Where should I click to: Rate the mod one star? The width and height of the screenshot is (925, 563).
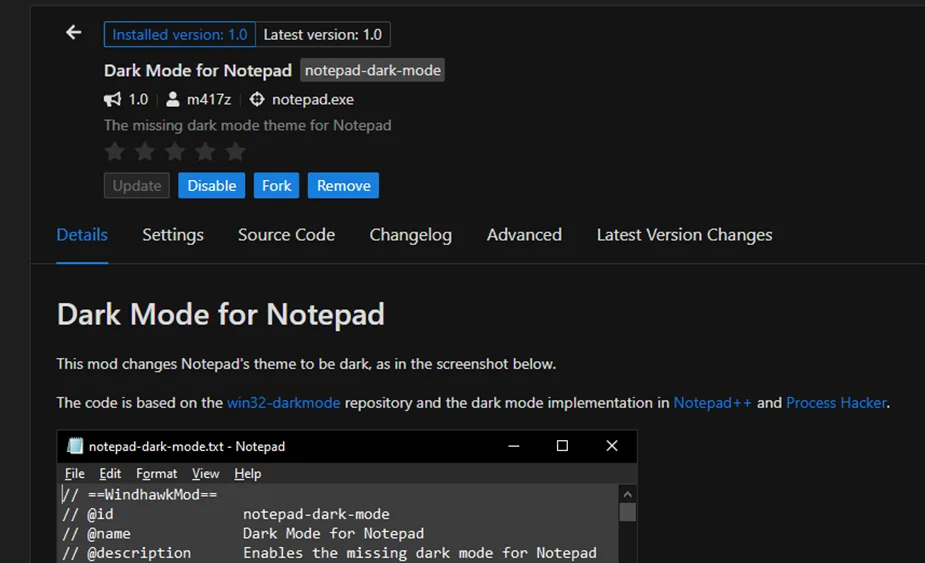[114, 152]
